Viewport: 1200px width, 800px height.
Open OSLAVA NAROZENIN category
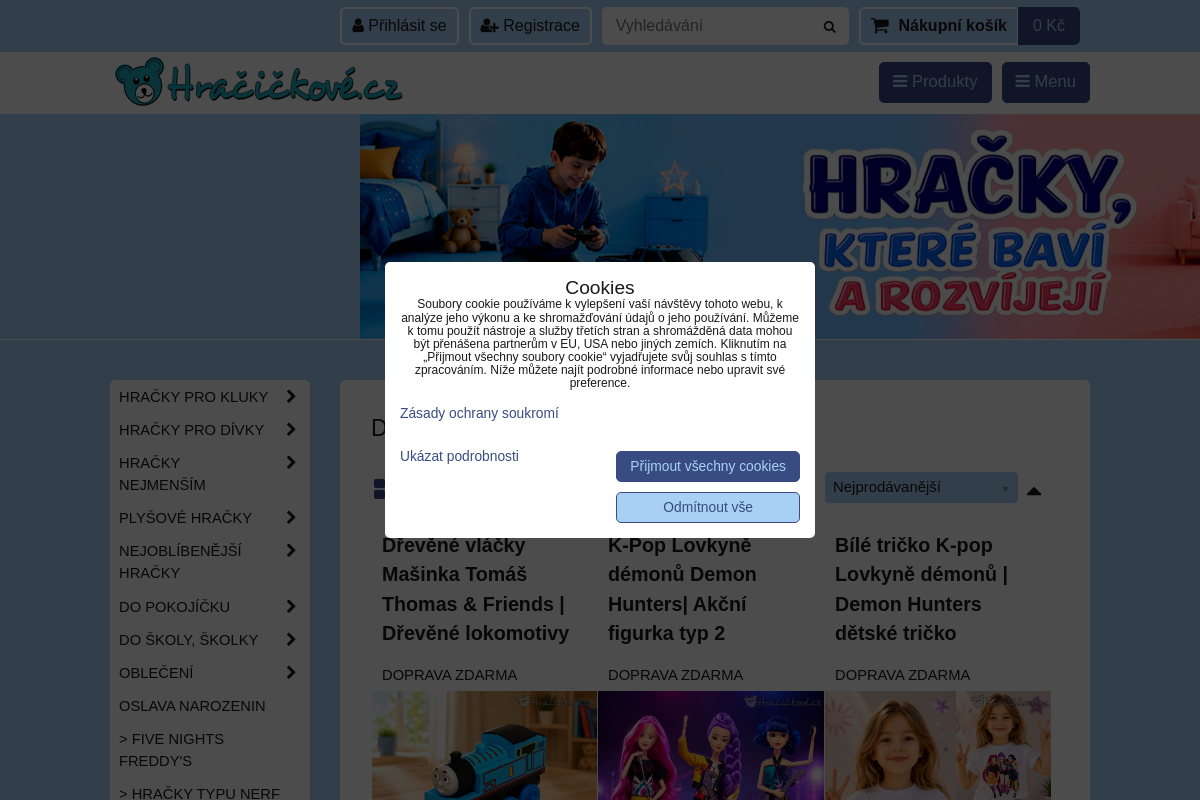point(192,706)
